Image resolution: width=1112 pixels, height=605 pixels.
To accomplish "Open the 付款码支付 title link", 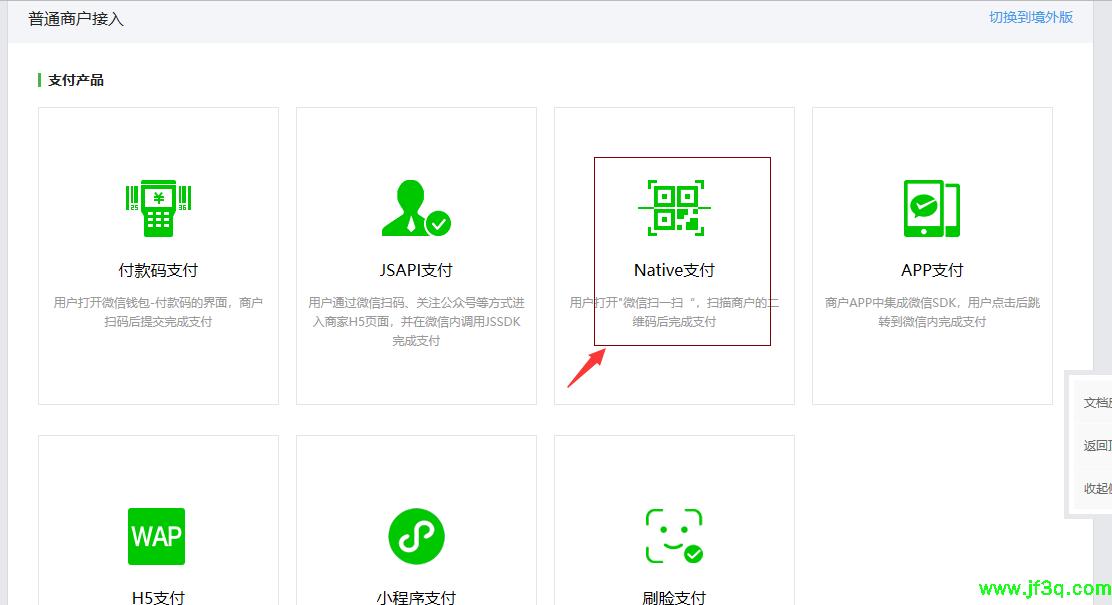I will pyautogui.click(x=158, y=270).
